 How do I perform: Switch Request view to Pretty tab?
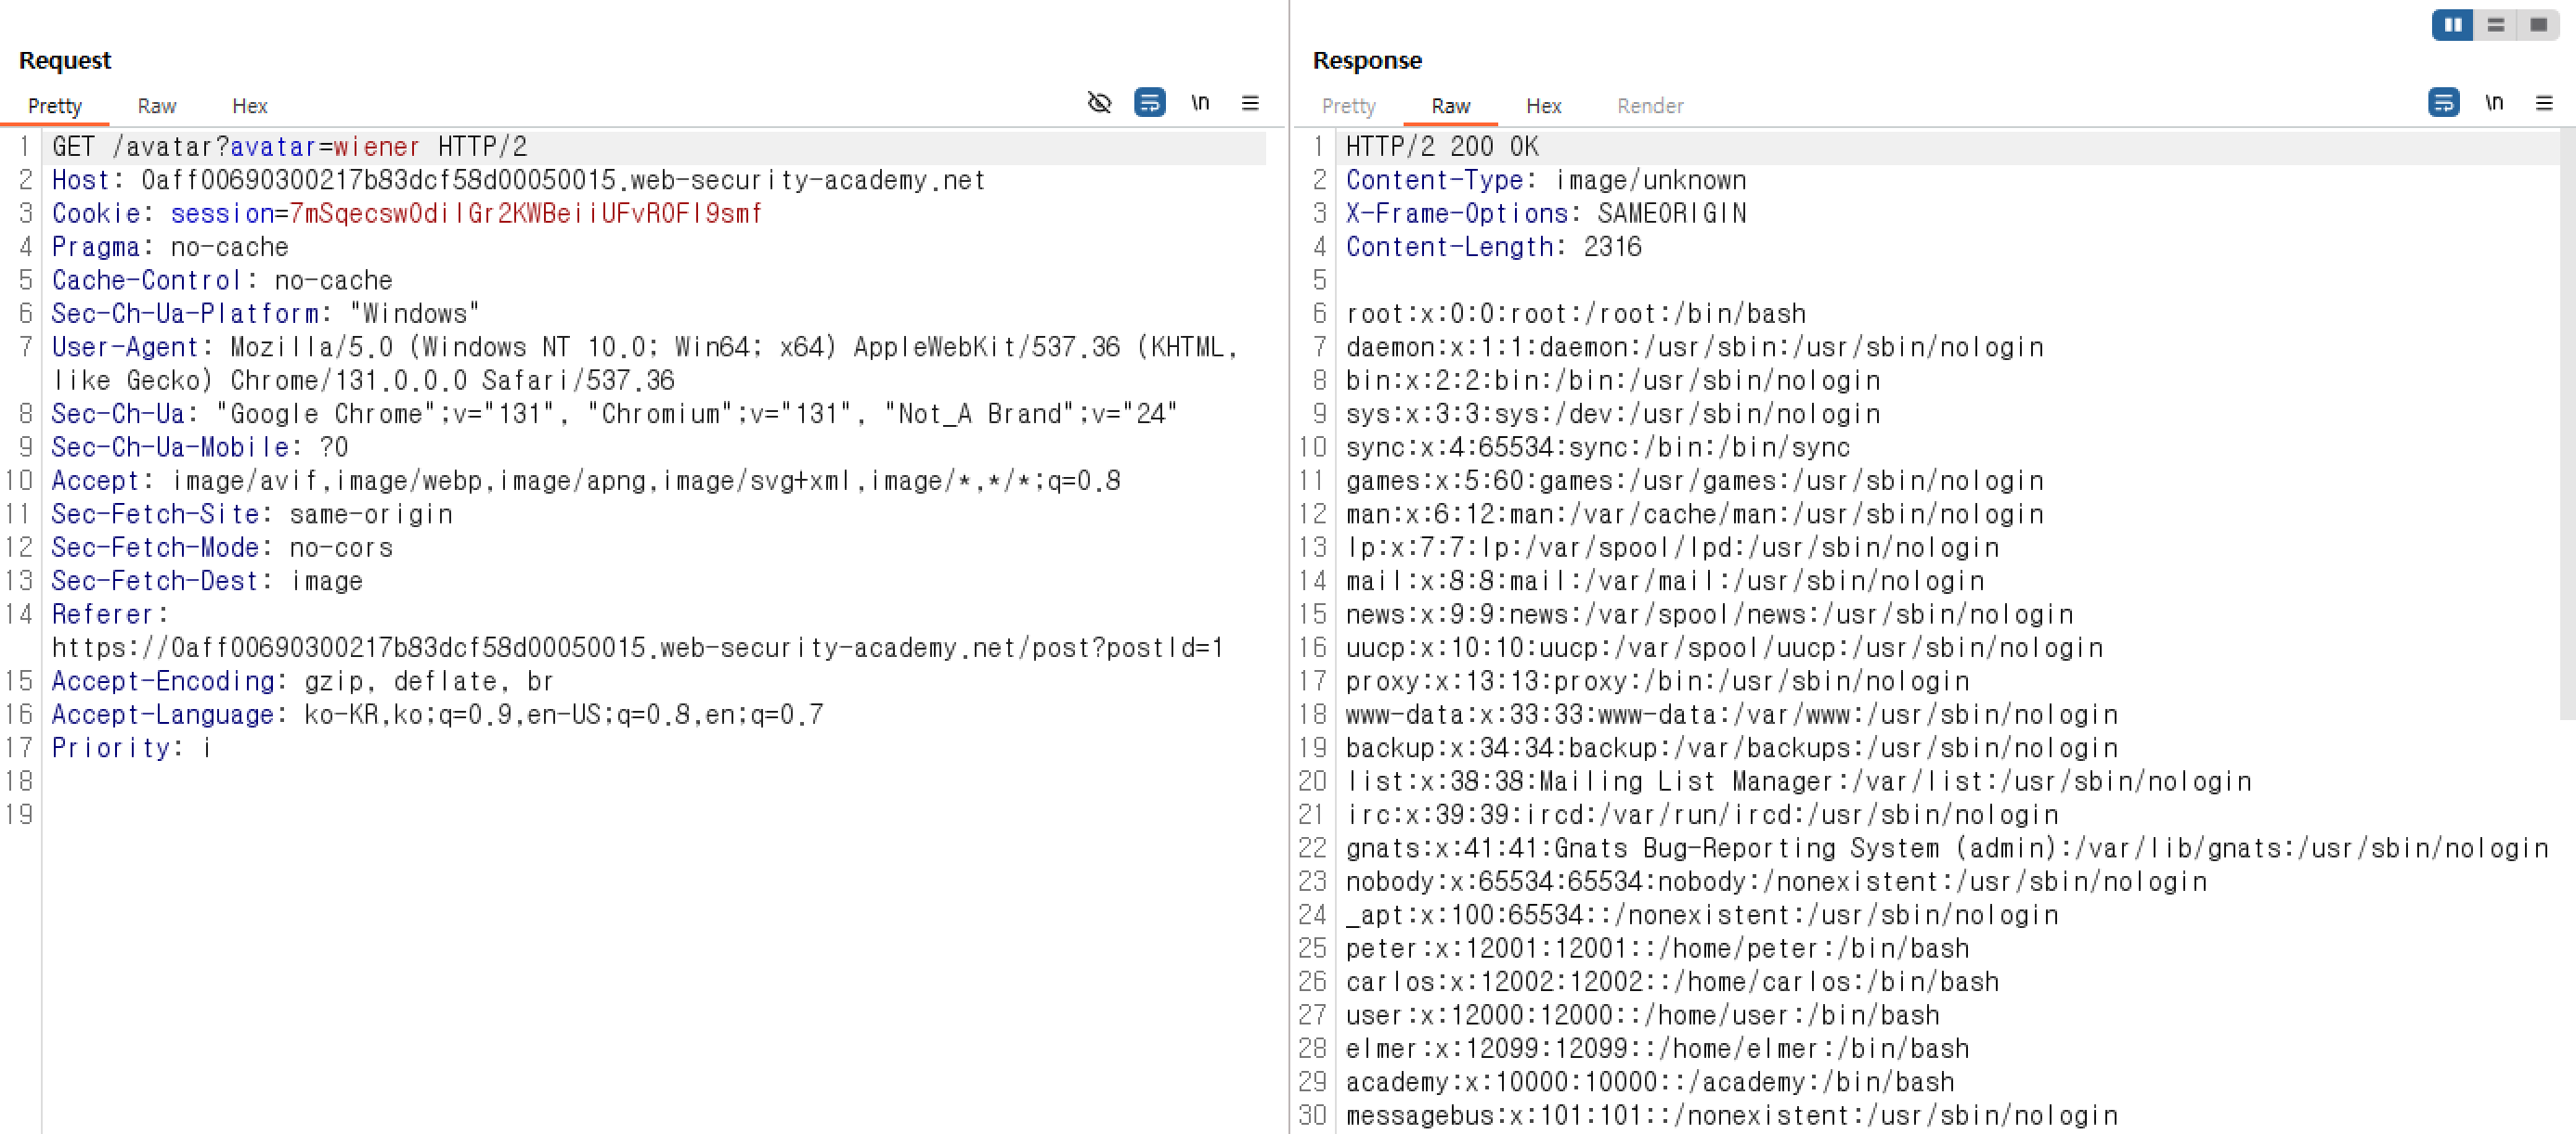tap(55, 106)
